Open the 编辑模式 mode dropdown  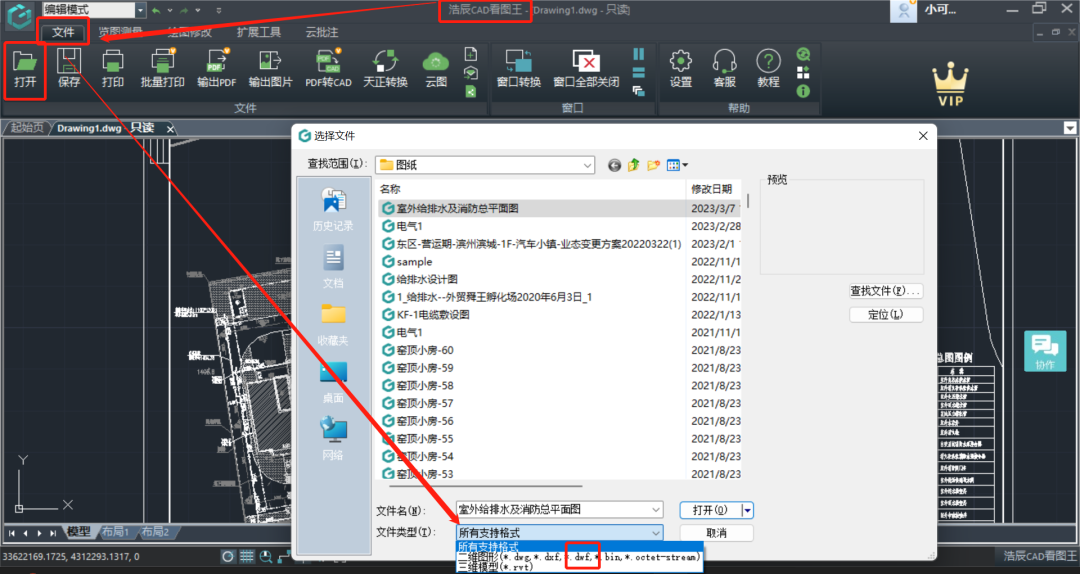point(141,10)
